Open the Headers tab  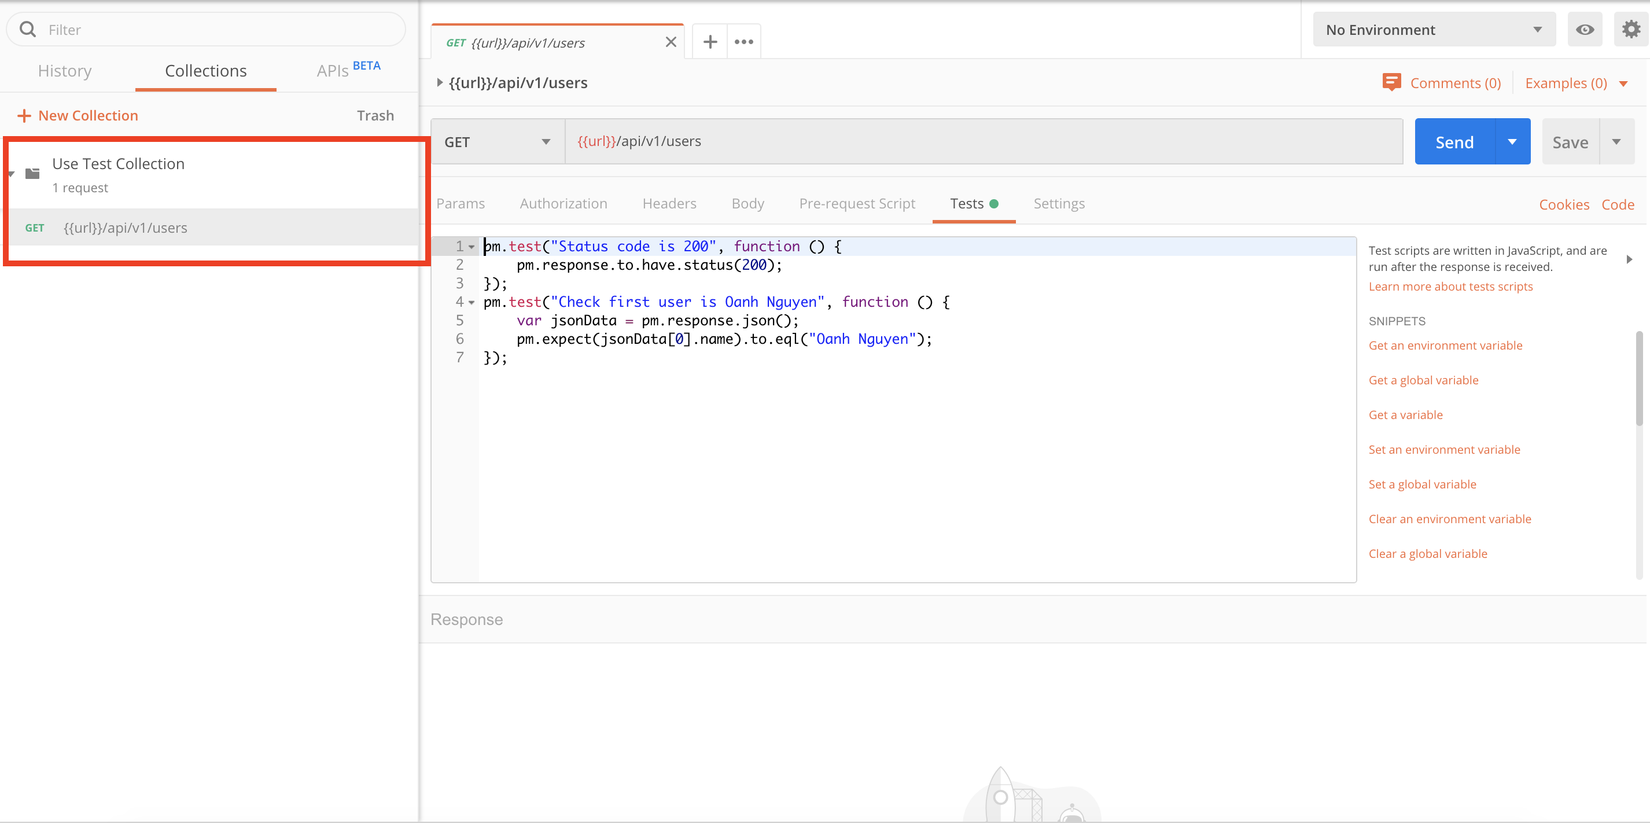coord(669,203)
